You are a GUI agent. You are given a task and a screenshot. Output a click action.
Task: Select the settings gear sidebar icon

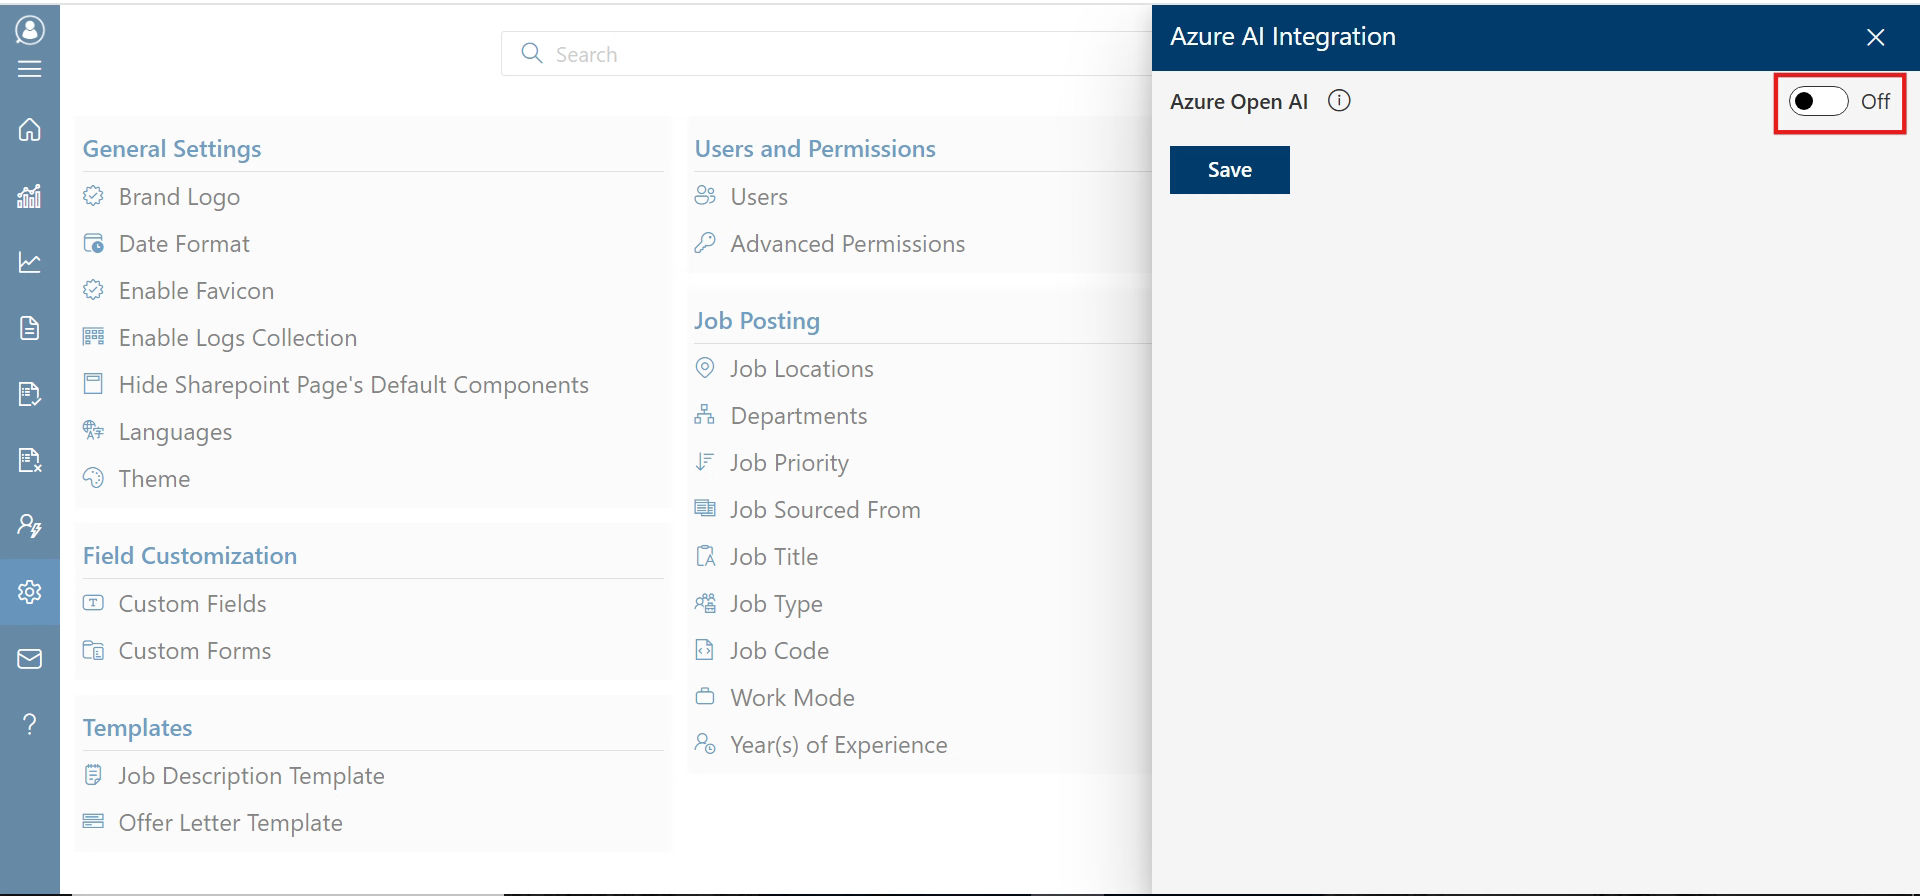30,592
